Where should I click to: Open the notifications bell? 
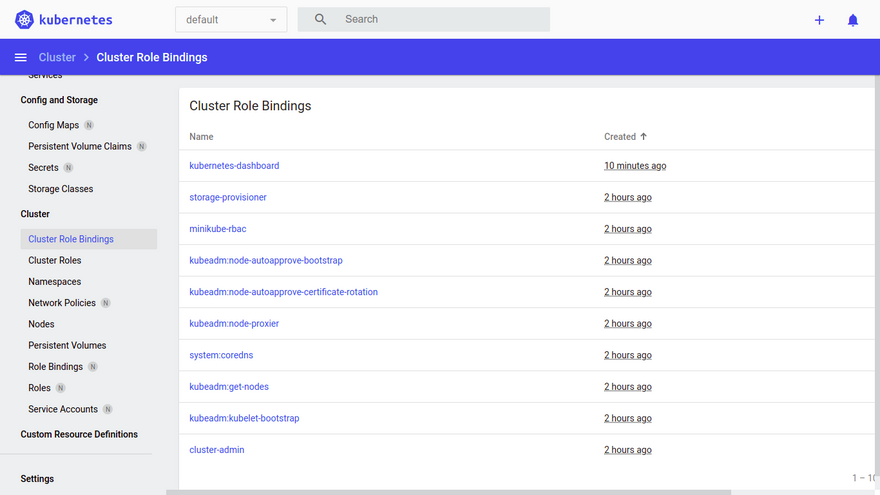pyautogui.click(x=853, y=20)
